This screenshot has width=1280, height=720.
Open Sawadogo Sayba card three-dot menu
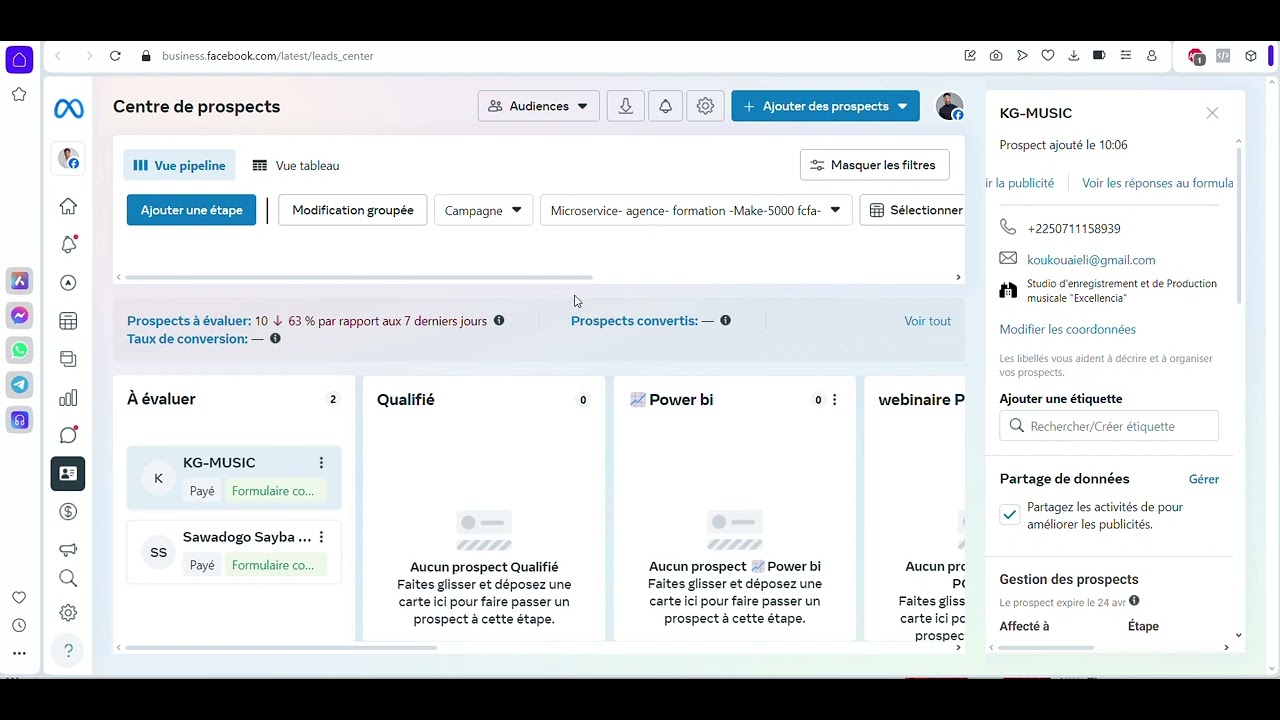click(321, 537)
